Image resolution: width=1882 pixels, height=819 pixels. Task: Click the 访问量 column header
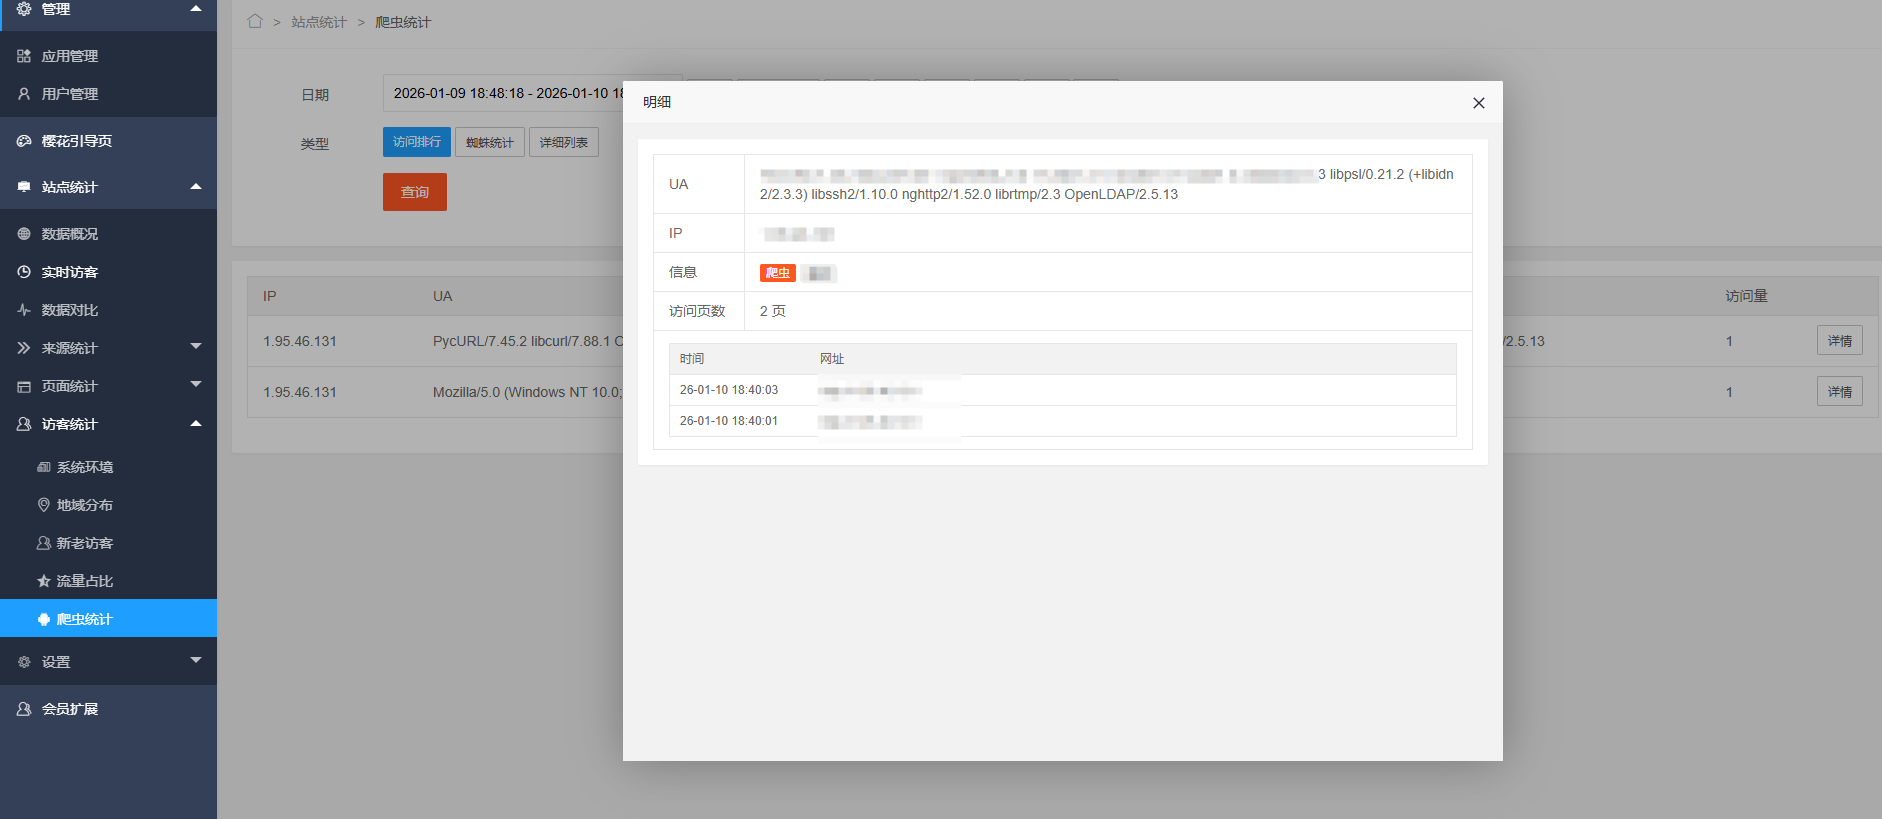click(x=1746, y=296)
